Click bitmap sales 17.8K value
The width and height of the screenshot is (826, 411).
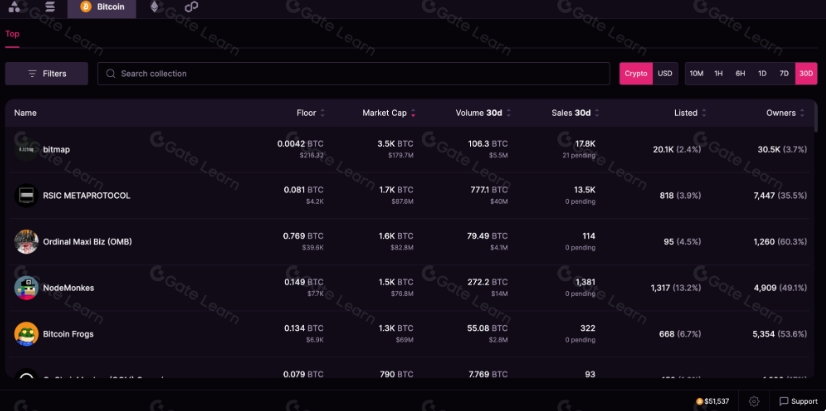(x=585, y=144)
